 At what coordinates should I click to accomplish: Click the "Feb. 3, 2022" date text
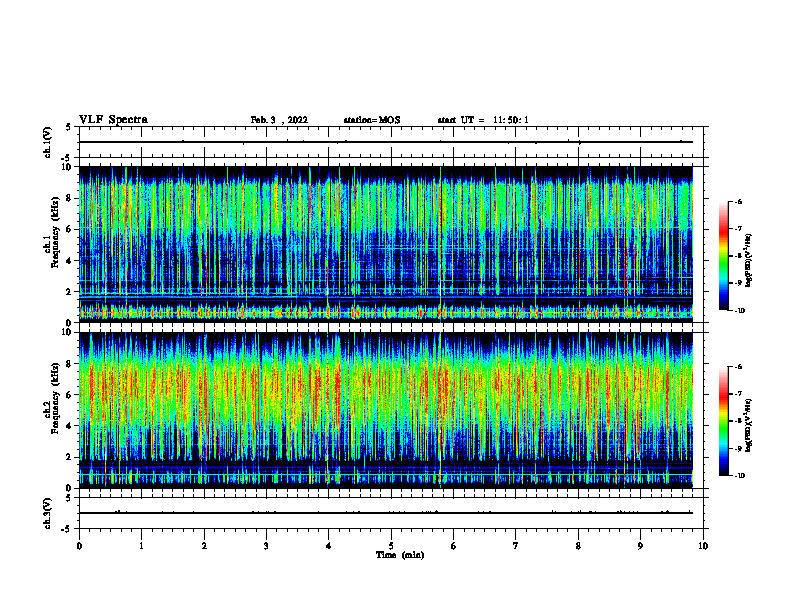(279, 120)
